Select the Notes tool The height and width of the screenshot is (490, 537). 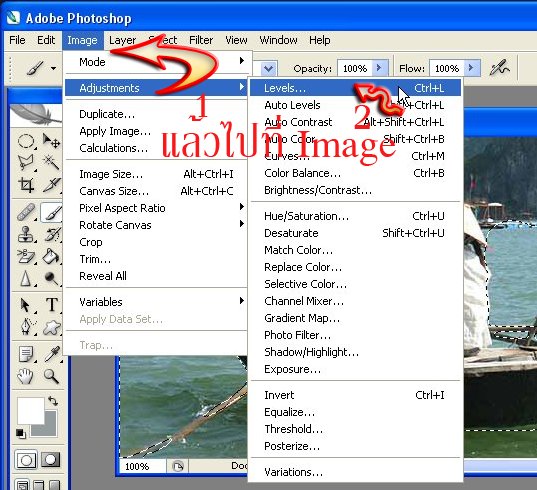tap(26, 354)
